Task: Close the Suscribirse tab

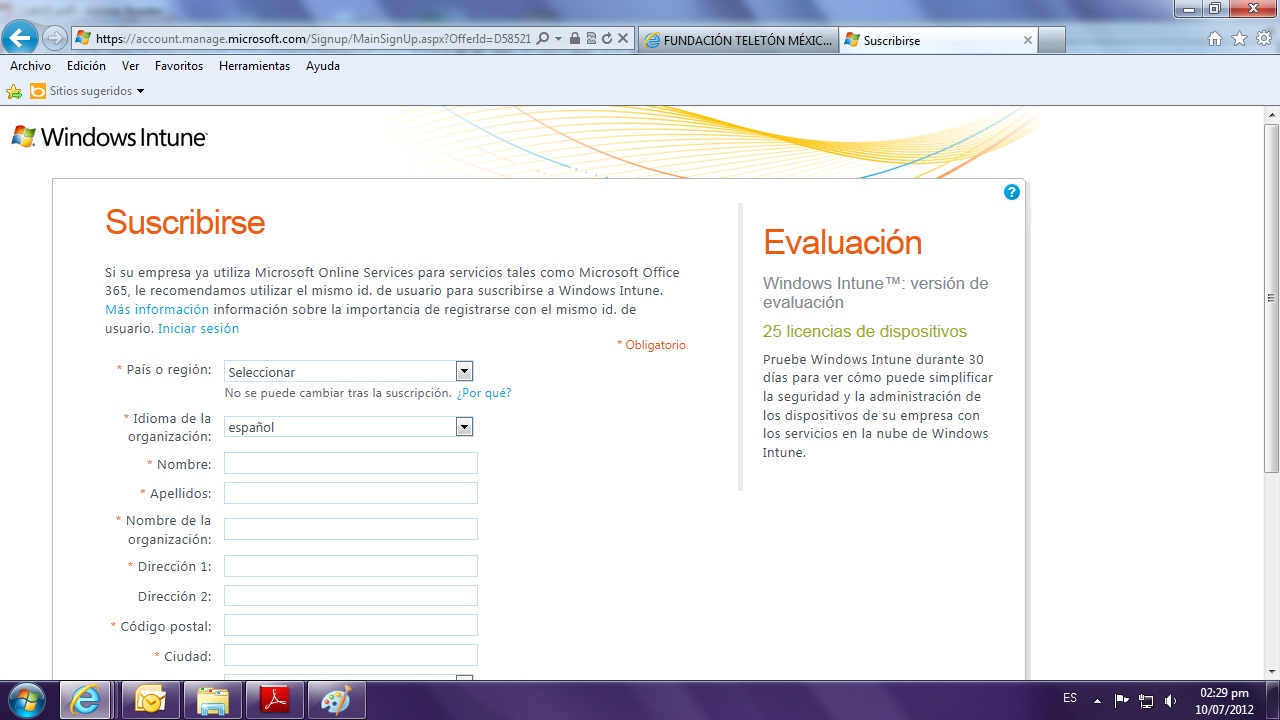Action: [x=1027, y=40]
